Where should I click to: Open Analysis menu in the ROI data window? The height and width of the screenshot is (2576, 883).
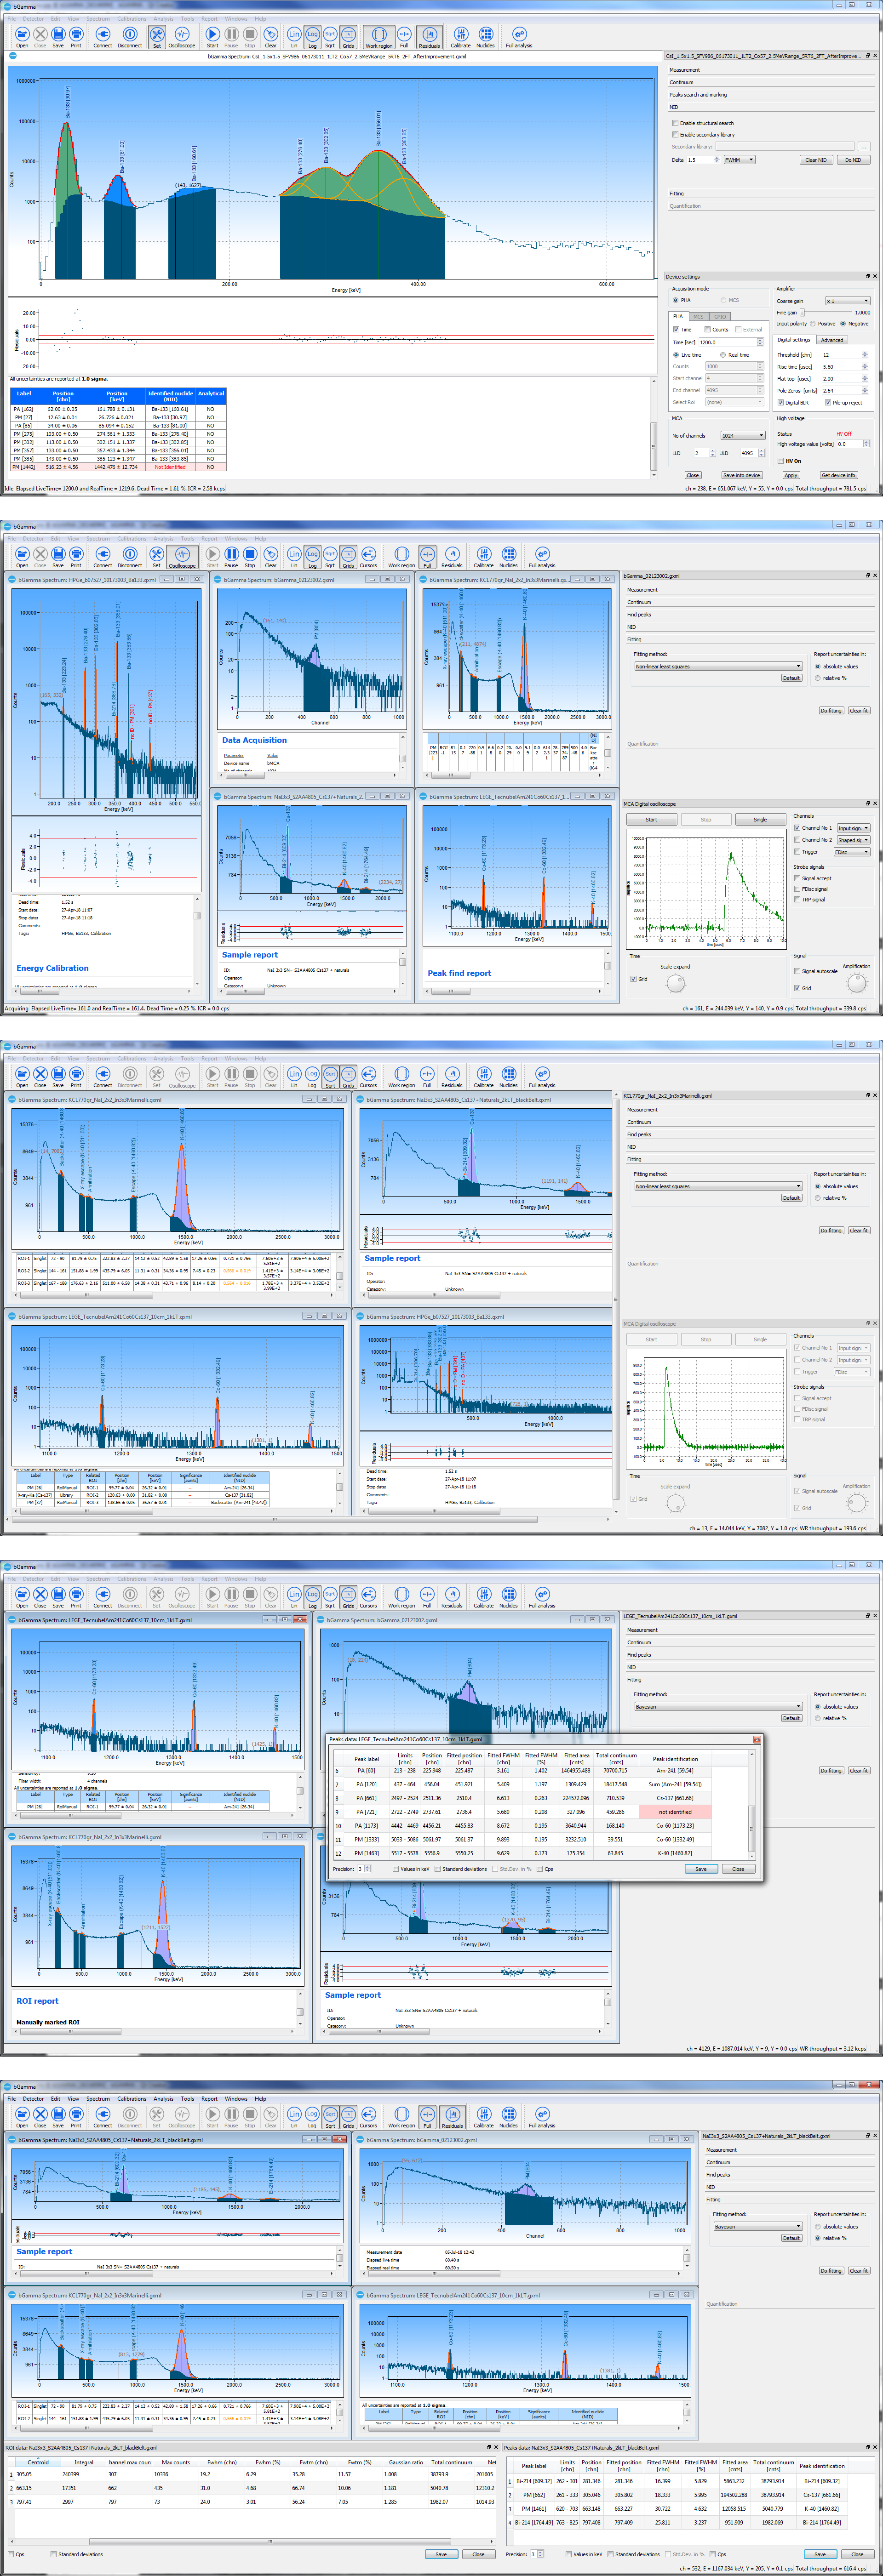tap(163, 2098)
